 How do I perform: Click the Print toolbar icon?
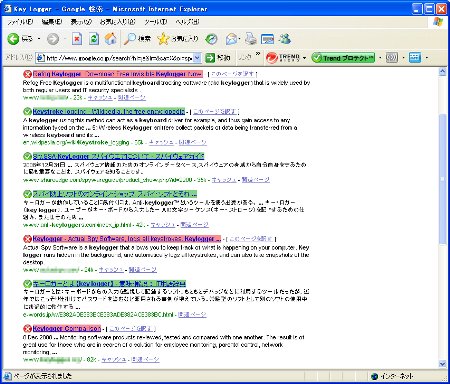coord(250,39)
